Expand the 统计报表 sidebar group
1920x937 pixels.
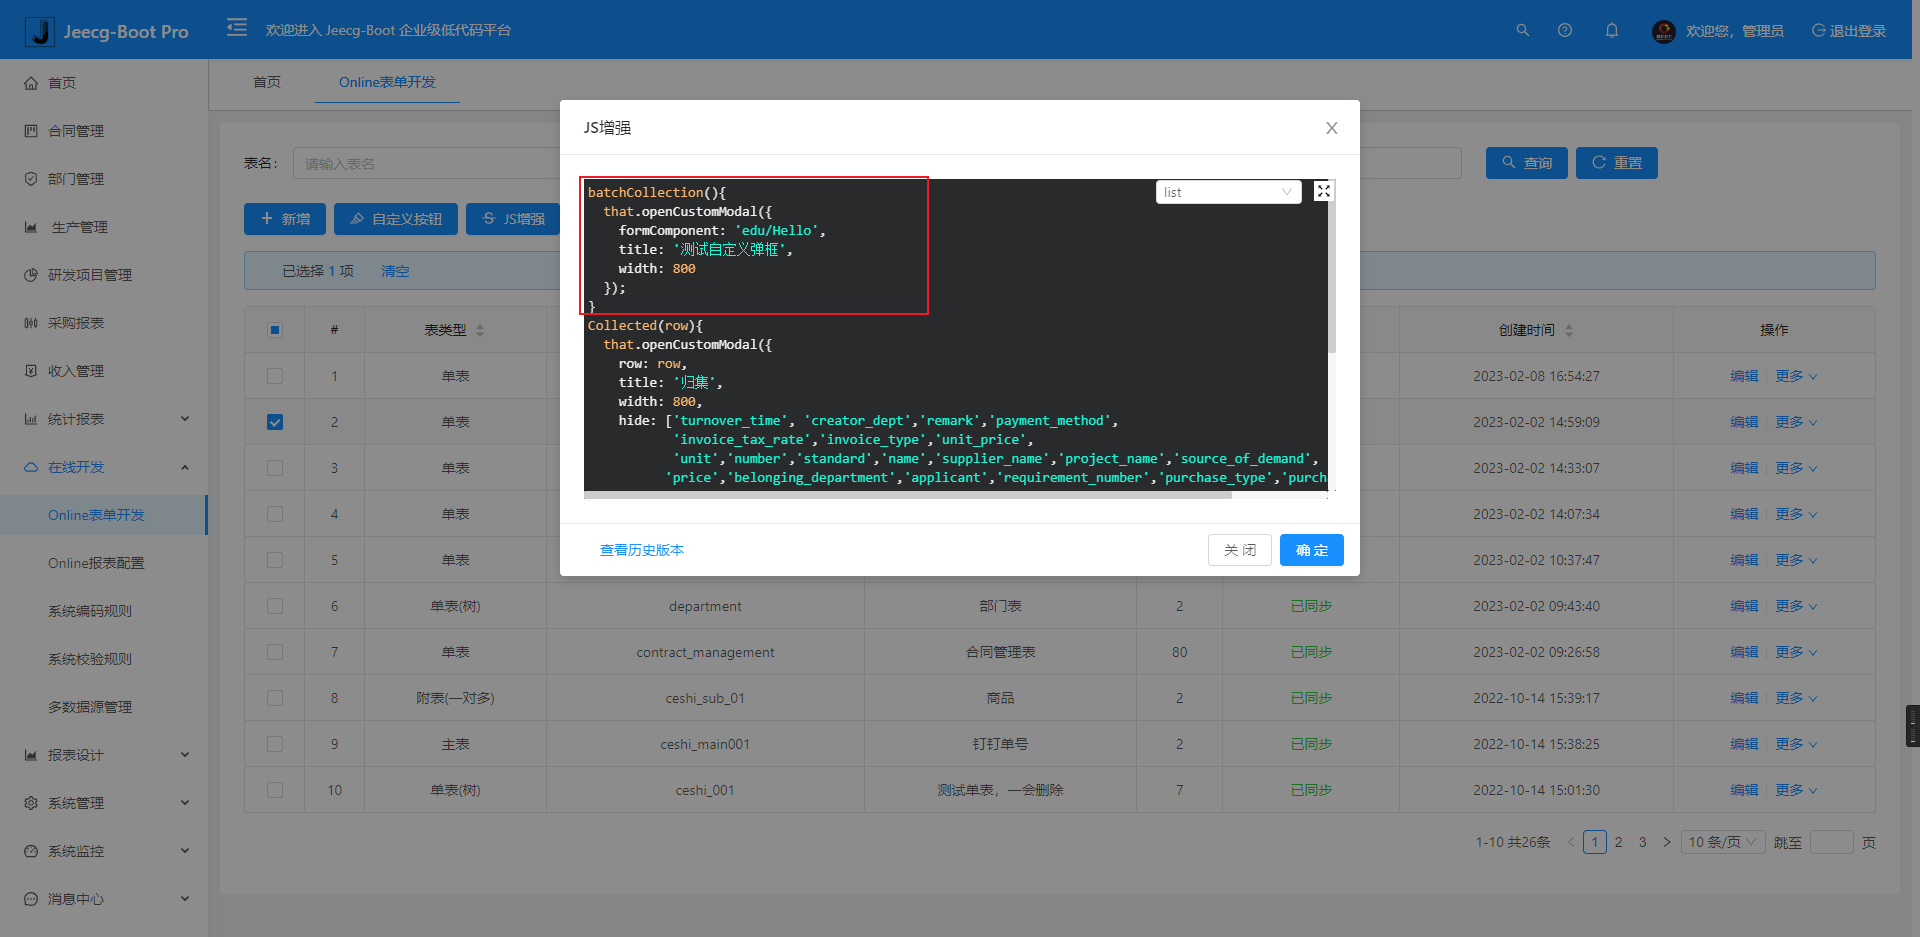(104, 419)
